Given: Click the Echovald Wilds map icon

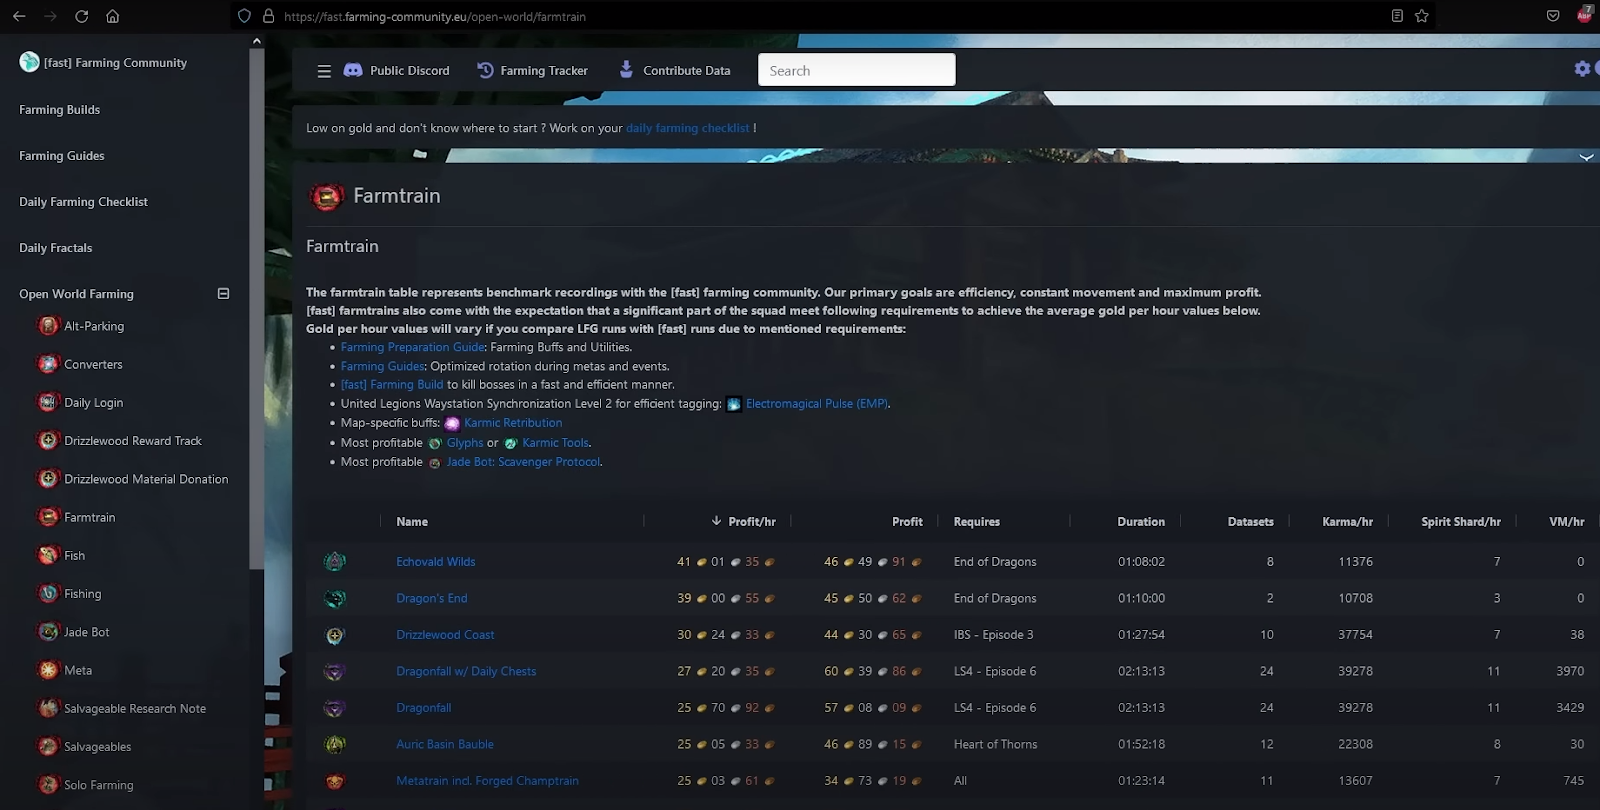Looking at the screenshot, I should coord(335,562).
